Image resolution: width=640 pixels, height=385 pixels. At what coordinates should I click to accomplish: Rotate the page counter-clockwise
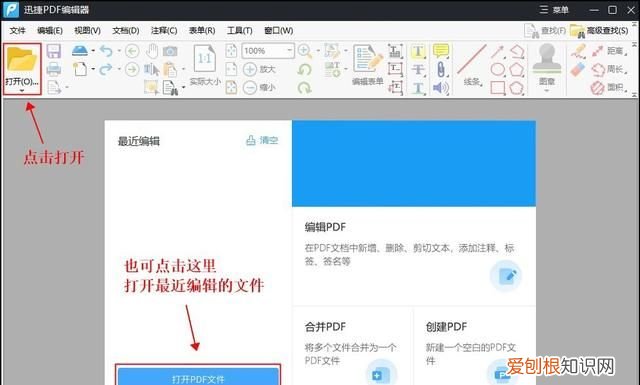(304, 69)
